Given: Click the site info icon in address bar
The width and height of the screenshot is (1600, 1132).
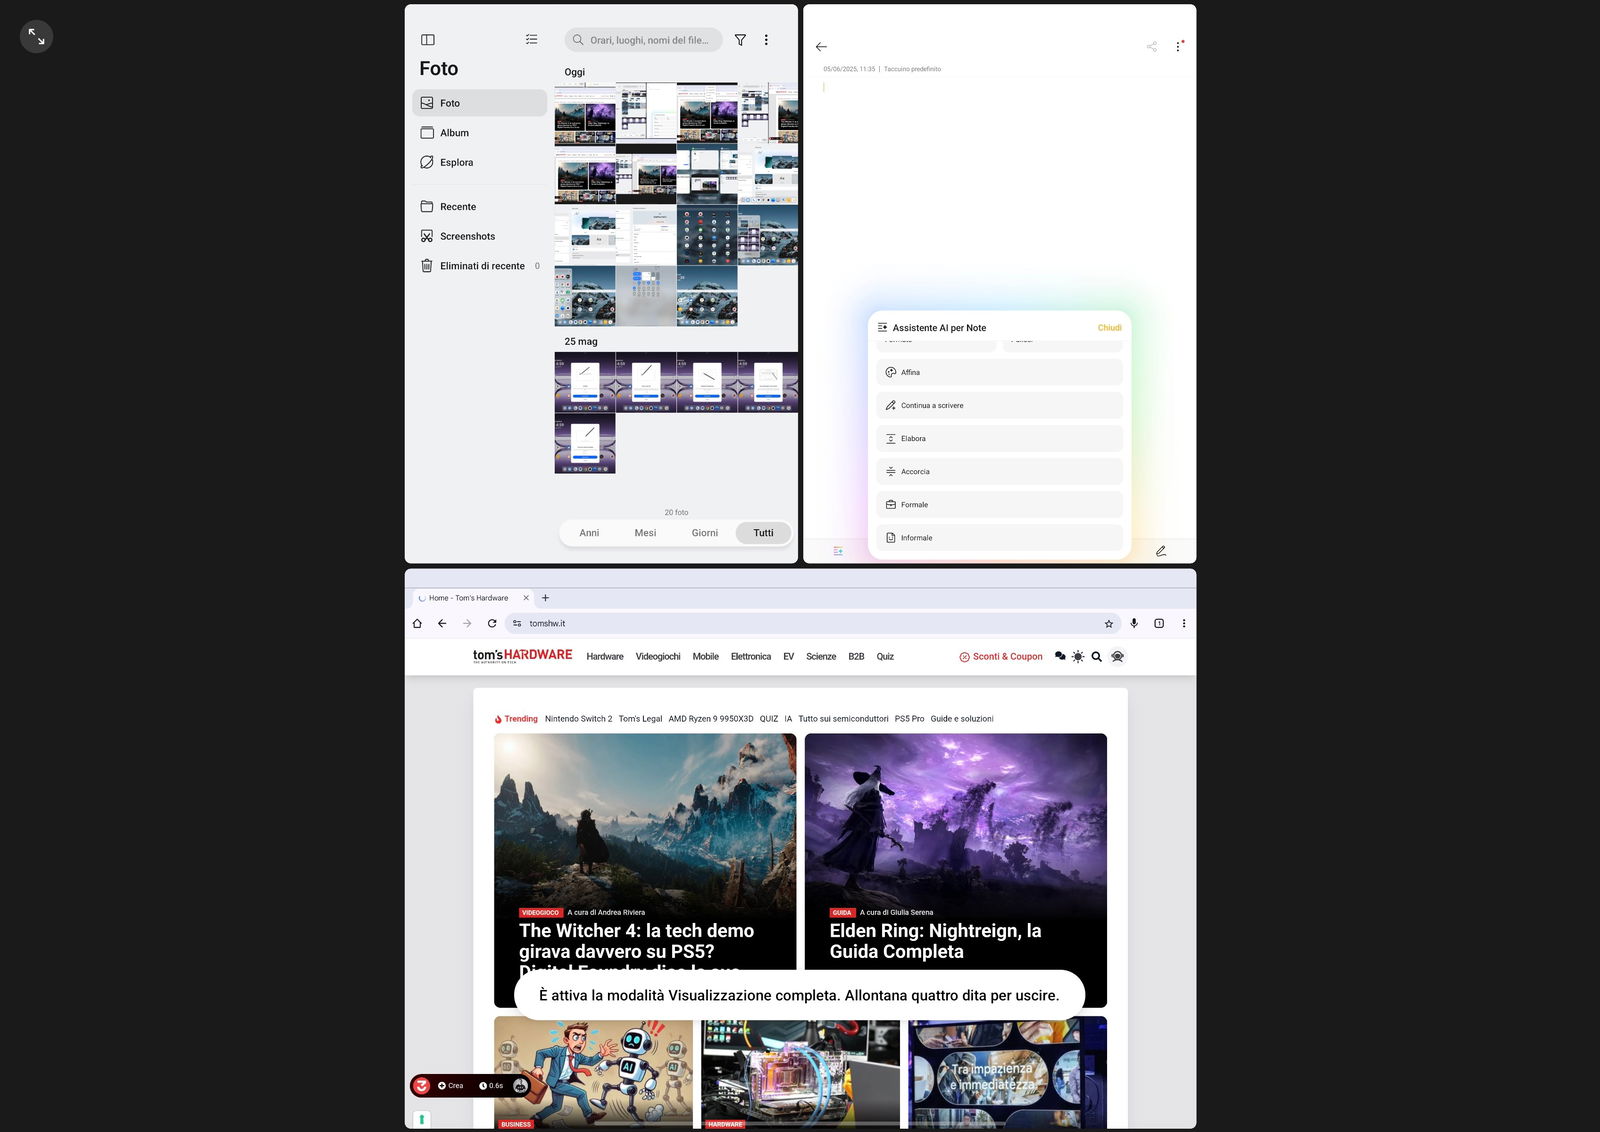Looking at the screenshot, I should click(x=517, y=623).
